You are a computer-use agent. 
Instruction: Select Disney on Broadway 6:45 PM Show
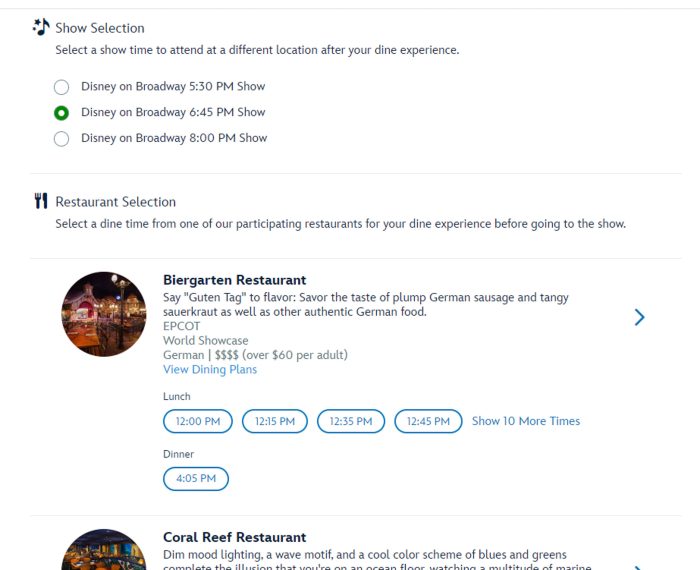click(62, 113)
